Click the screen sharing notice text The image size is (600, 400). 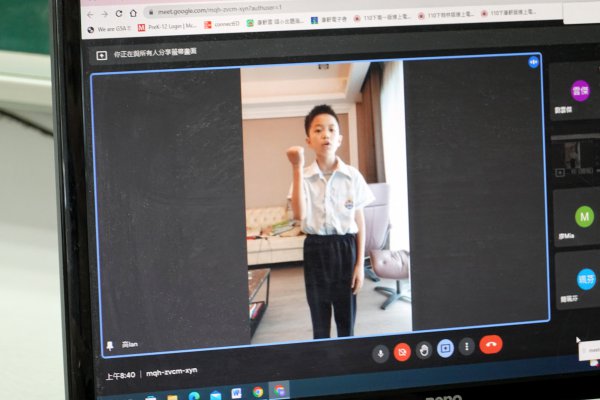tap(155, 53)
